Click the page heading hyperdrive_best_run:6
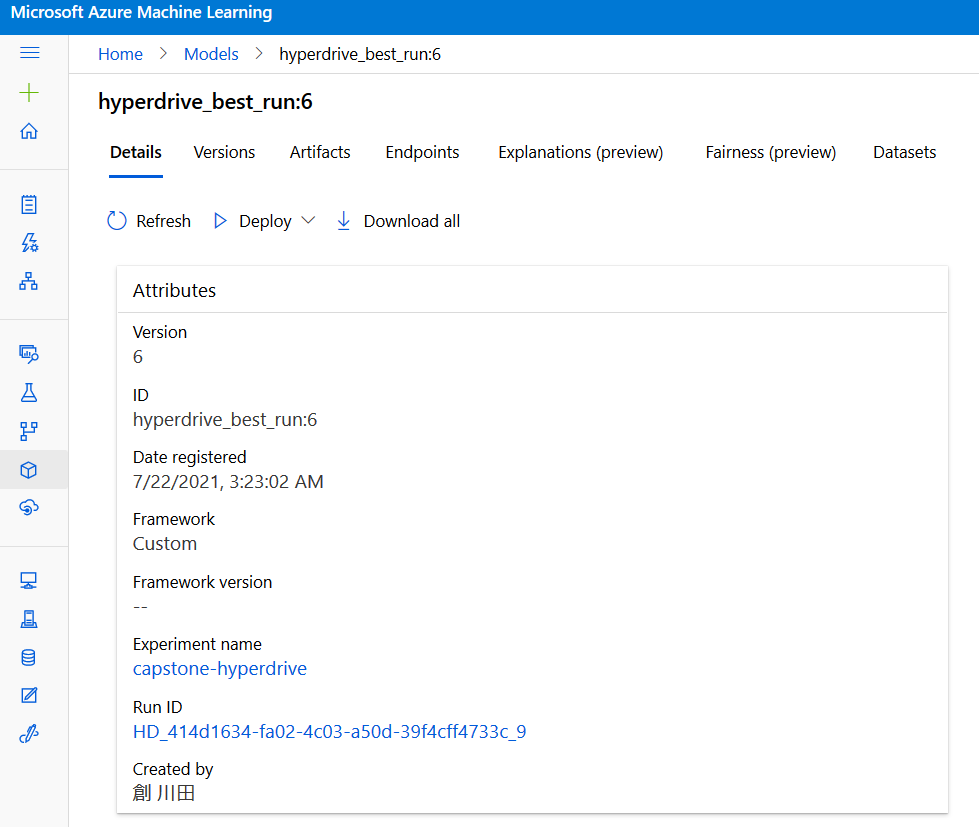This screenshot has height=827, width=979. (205, 102)
